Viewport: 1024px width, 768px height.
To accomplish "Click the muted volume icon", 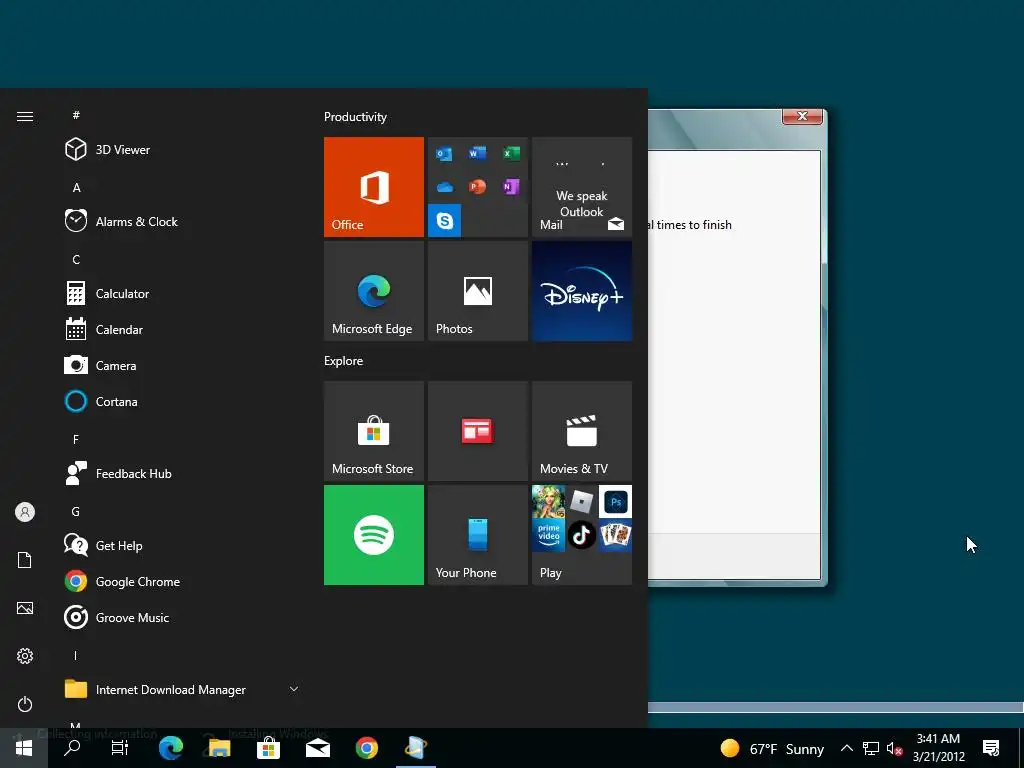I will [894, 748].
